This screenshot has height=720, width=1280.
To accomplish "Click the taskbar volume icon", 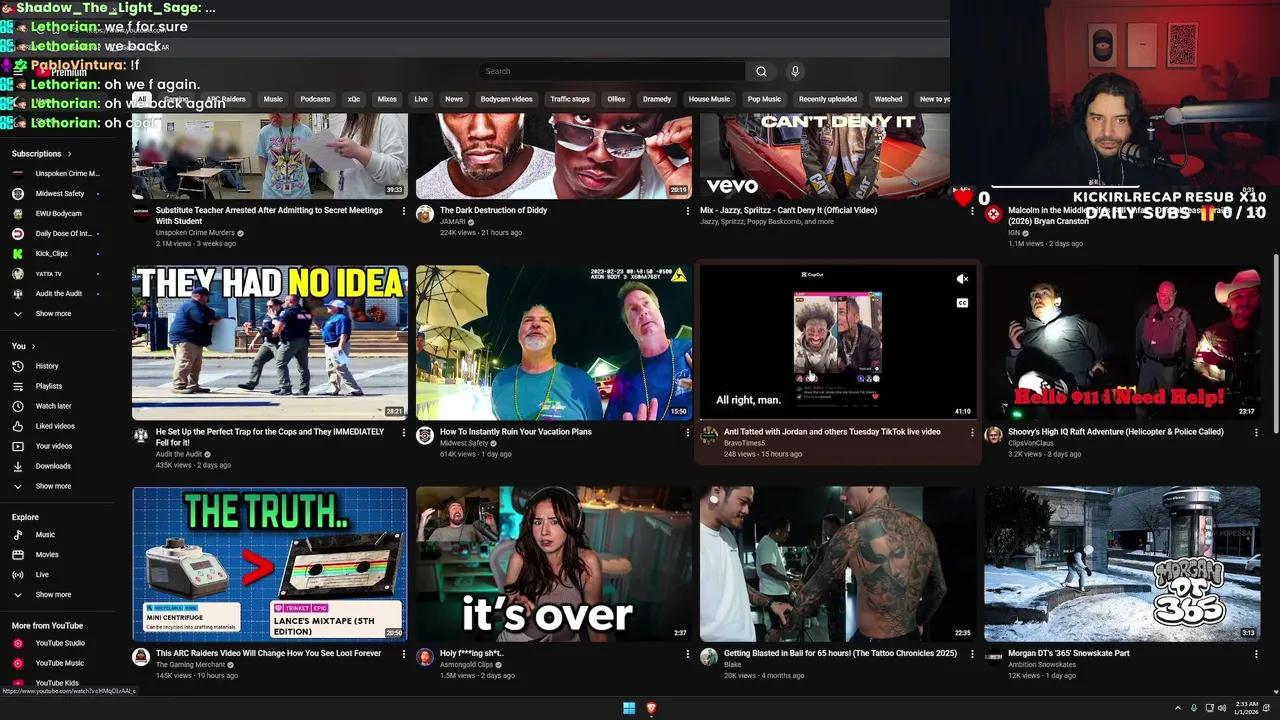I will pyautogui.click(x=1222, y=708).
